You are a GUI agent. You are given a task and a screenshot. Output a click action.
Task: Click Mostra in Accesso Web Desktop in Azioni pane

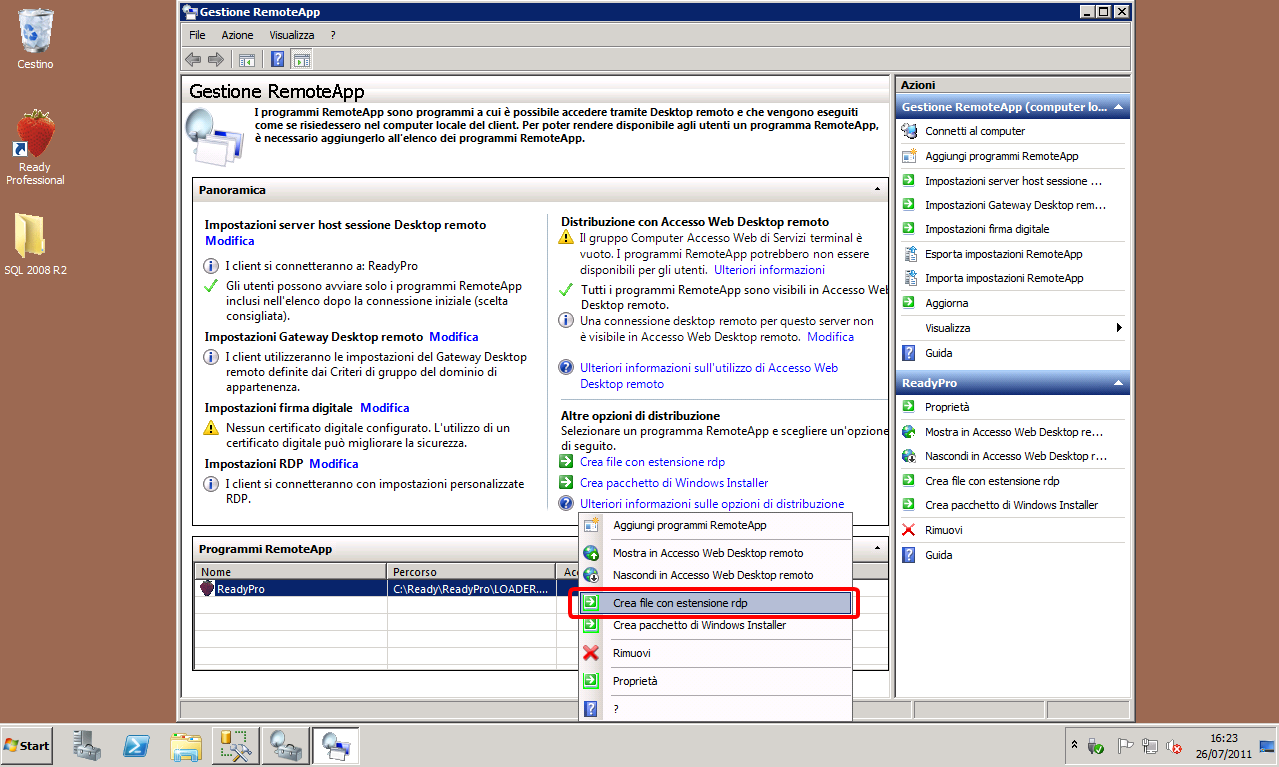pyautogui.click(x=1014, y=432)
